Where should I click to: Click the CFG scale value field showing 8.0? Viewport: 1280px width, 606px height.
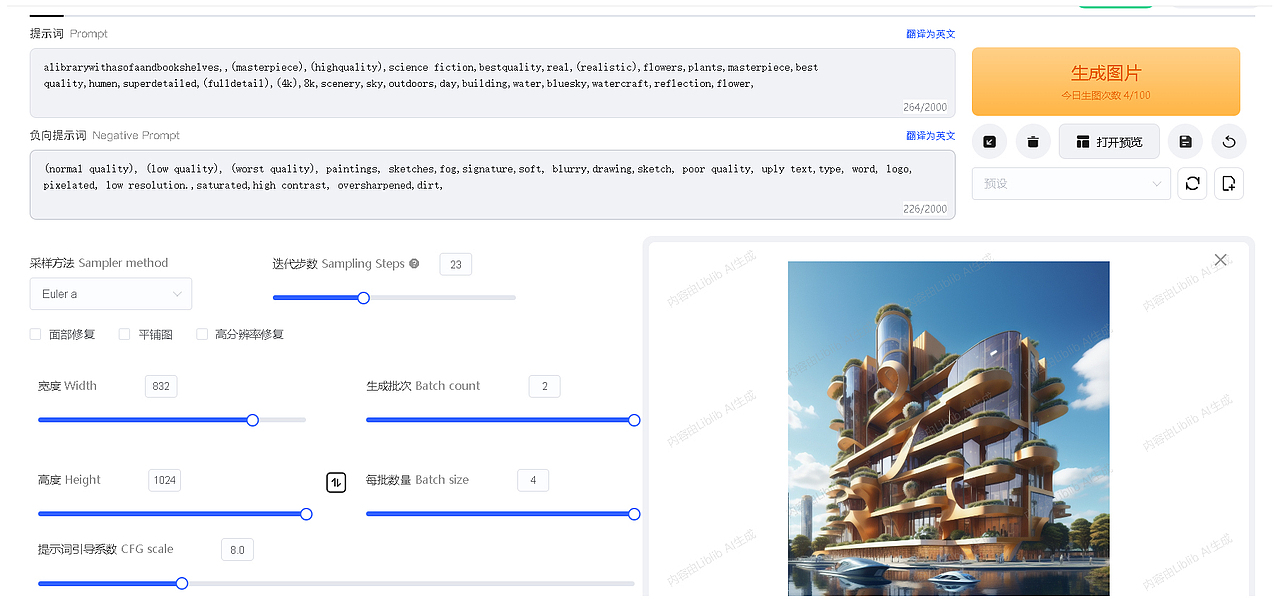(237, 549)
